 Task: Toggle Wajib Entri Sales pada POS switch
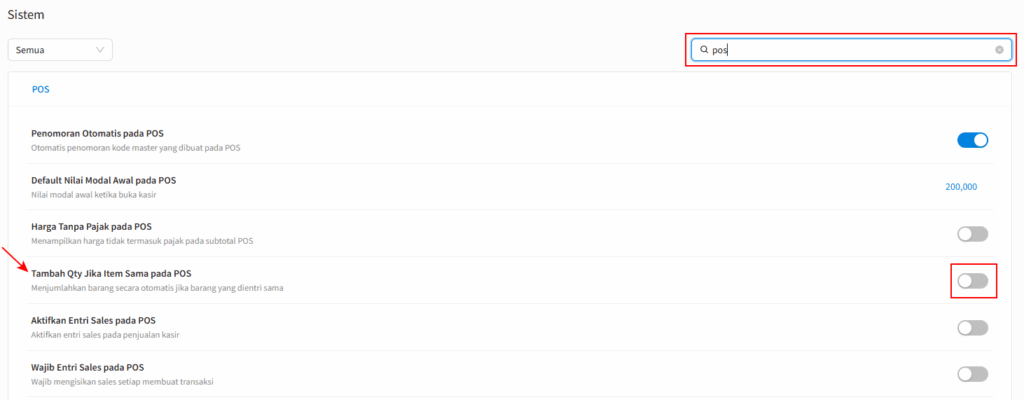(972, 374)
